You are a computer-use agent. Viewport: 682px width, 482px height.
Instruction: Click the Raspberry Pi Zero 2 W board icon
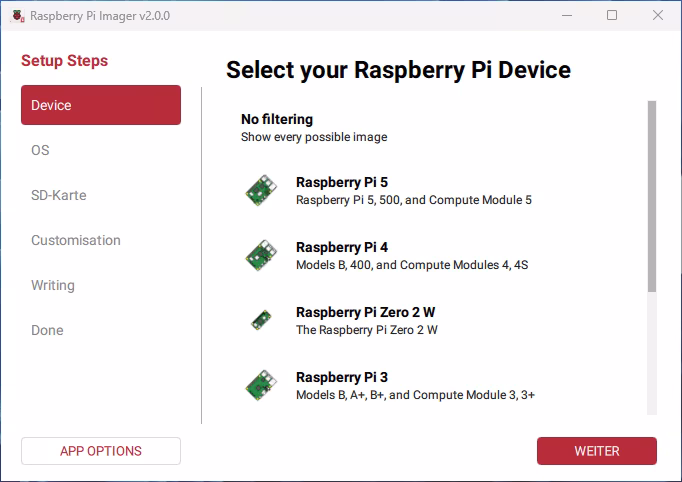[x=261, y=320]
